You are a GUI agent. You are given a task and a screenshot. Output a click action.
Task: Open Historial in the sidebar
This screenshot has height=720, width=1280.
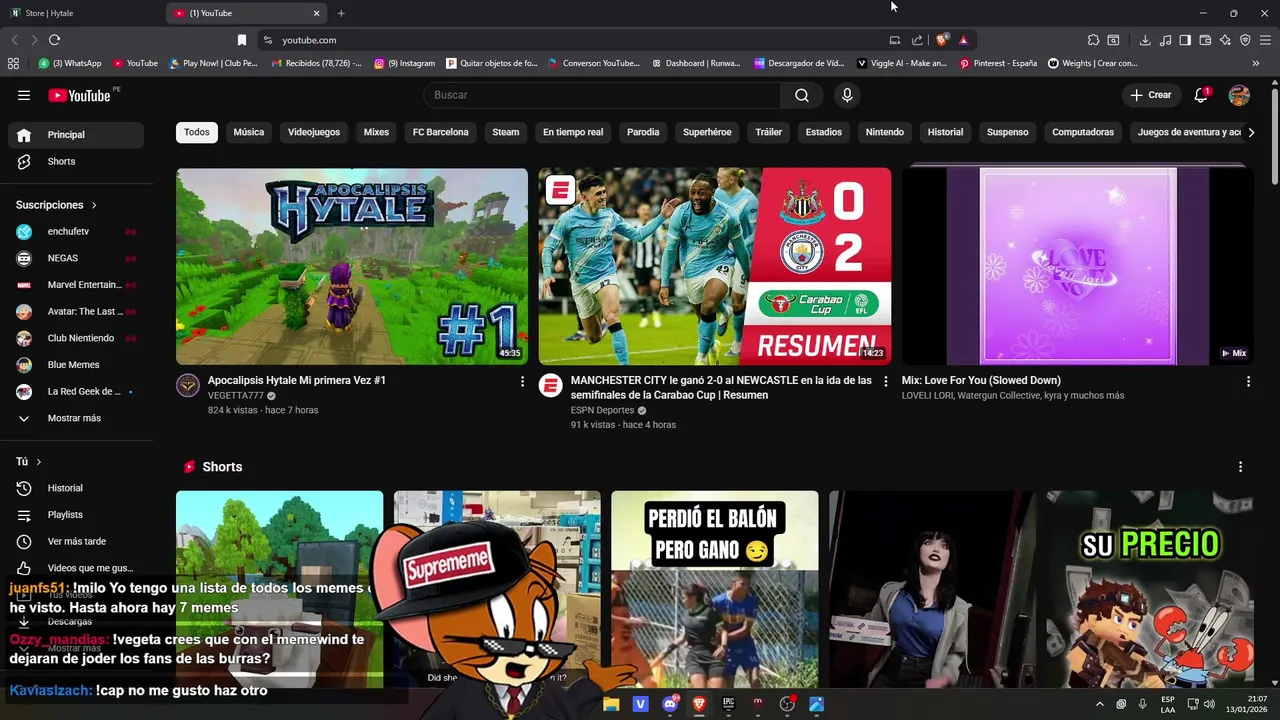(x=76, y=488)
